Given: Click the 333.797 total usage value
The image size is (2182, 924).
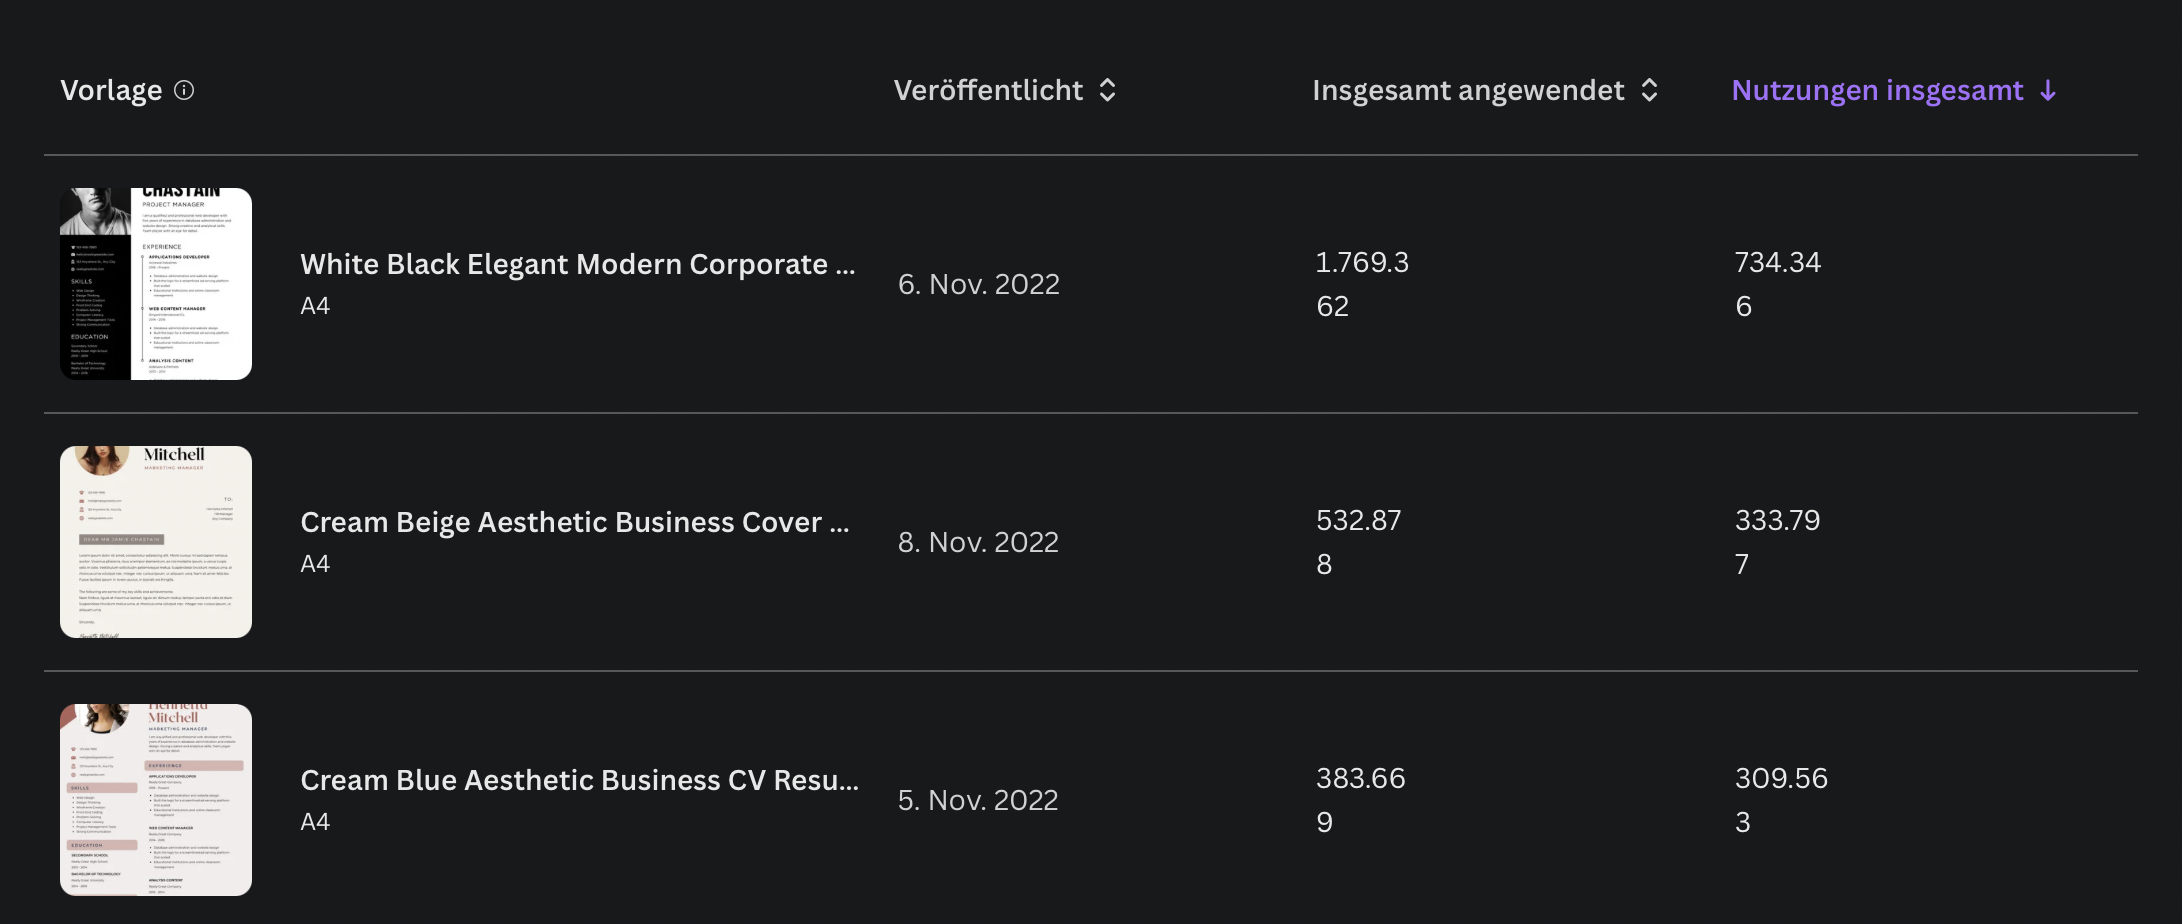Looking at the screenshot, I should [x=1777, y=541].
